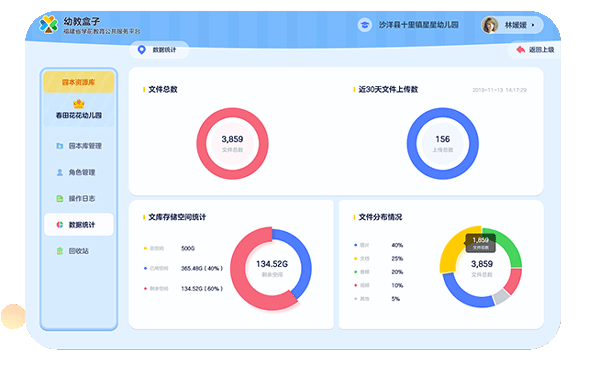Screen dimensions: 600x387
Task: Click the 25% distribution value
Action: [x=397, y=258]
